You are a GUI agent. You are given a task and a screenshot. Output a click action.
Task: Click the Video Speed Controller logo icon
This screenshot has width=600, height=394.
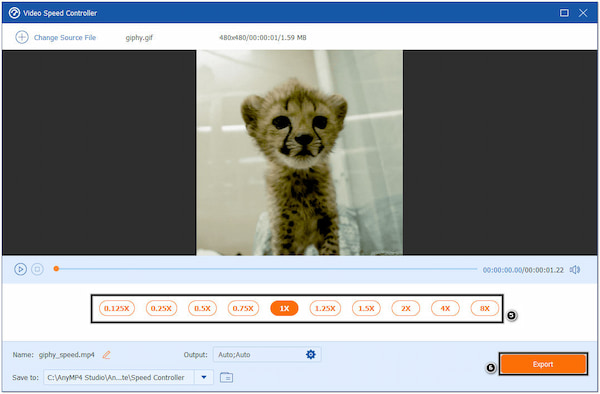tap(14, 13)
